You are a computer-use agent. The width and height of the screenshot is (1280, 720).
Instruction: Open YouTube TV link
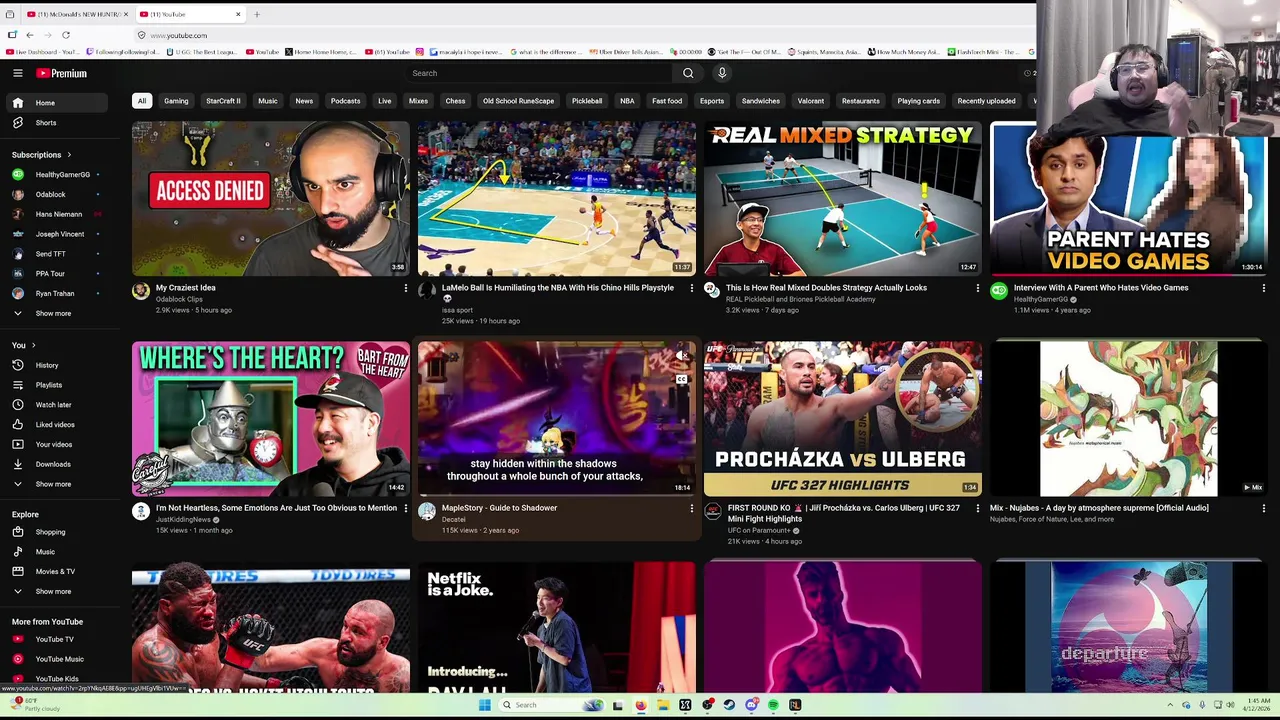pyautogui.click(x=57, y=639)
